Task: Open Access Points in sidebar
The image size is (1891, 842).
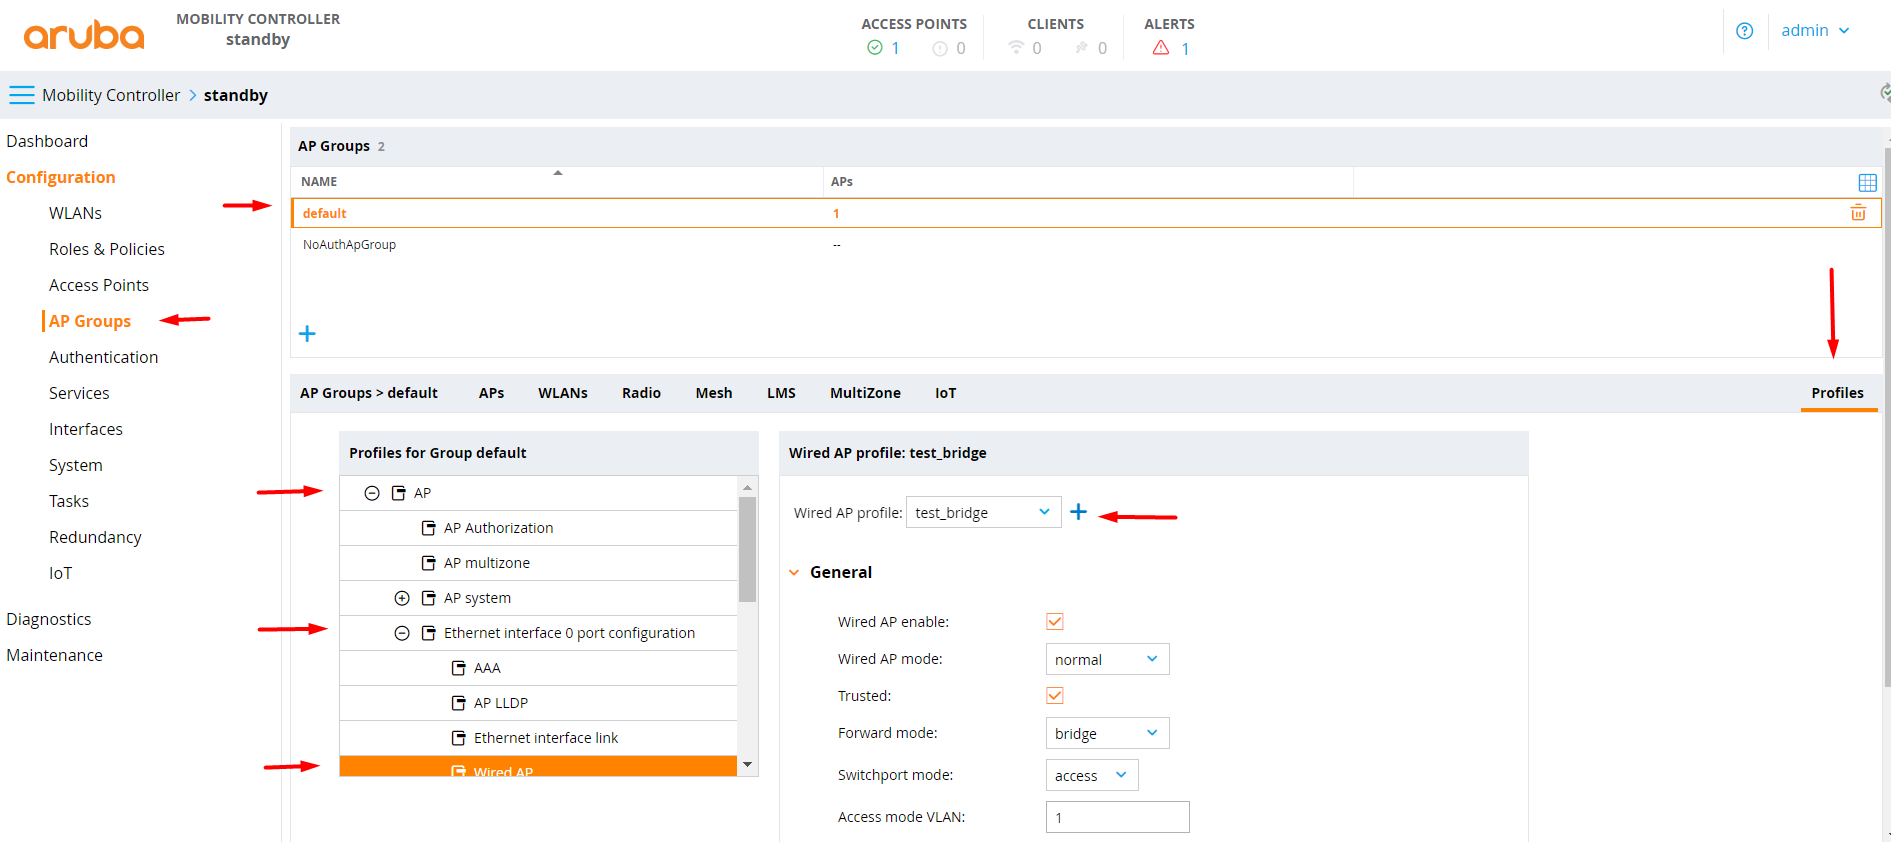Action: click(x=99, y=285)
